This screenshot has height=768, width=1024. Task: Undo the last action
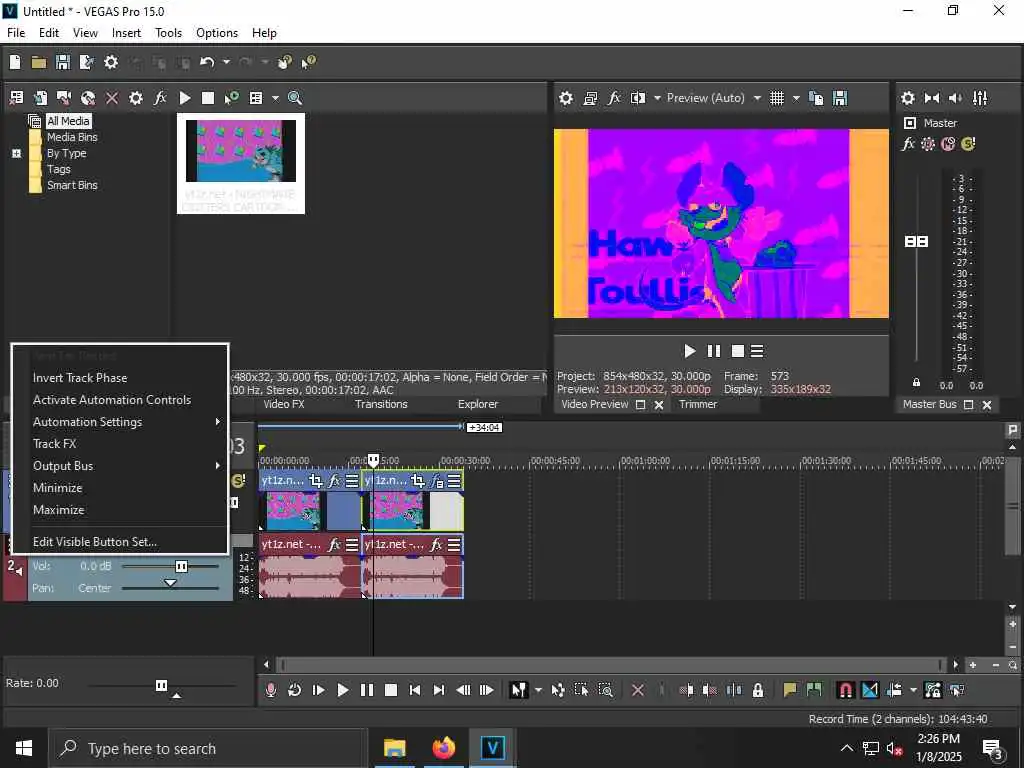pos(207,62)
